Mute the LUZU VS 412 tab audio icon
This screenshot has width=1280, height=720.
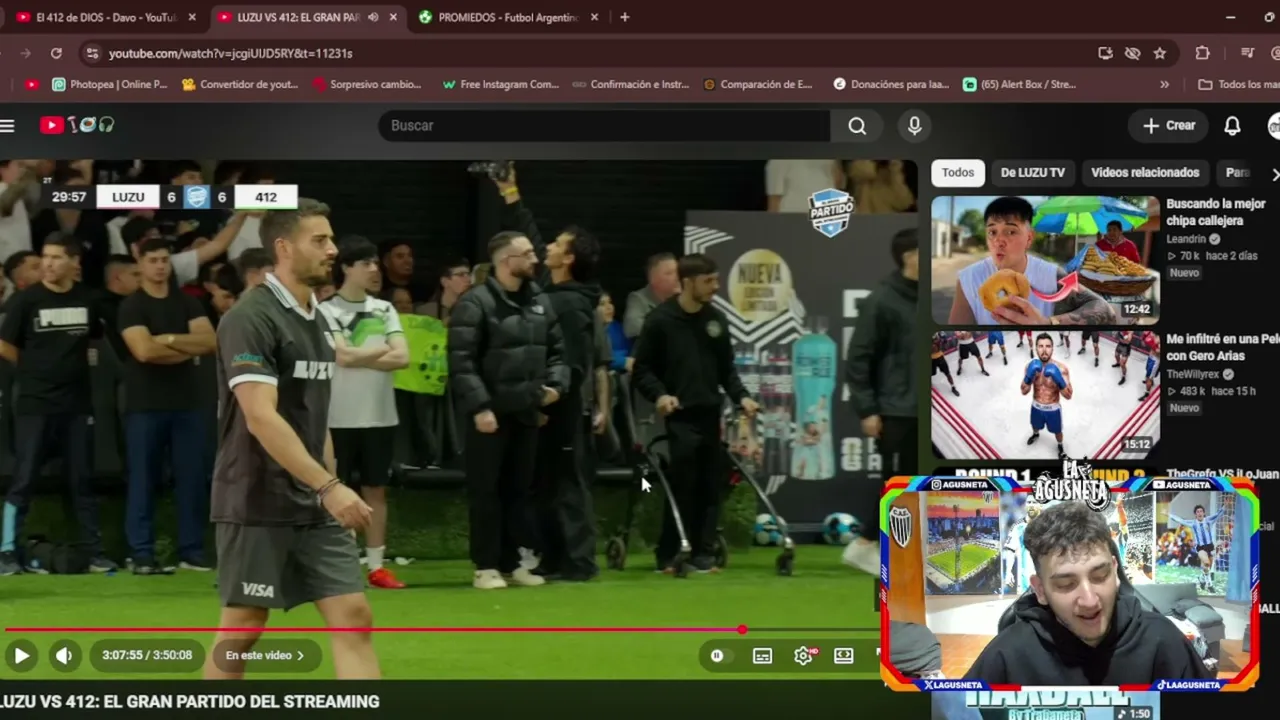[373, 17]
